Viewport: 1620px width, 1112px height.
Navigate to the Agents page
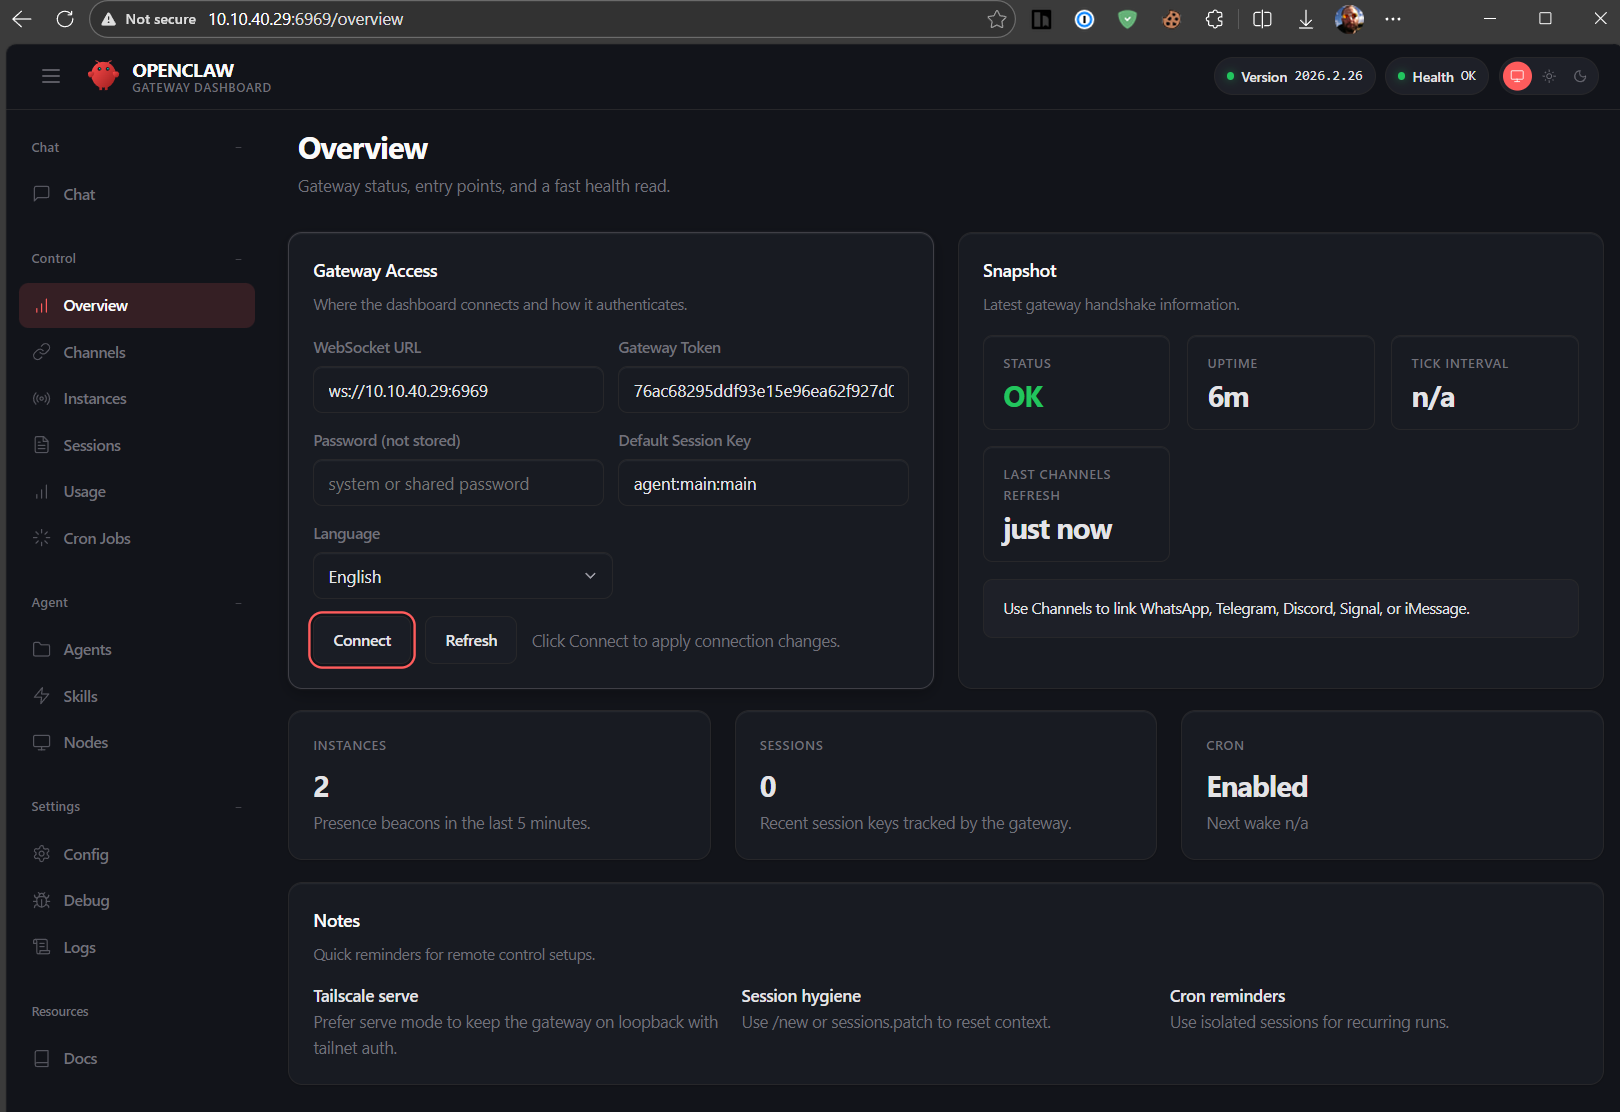pos(137,649)
